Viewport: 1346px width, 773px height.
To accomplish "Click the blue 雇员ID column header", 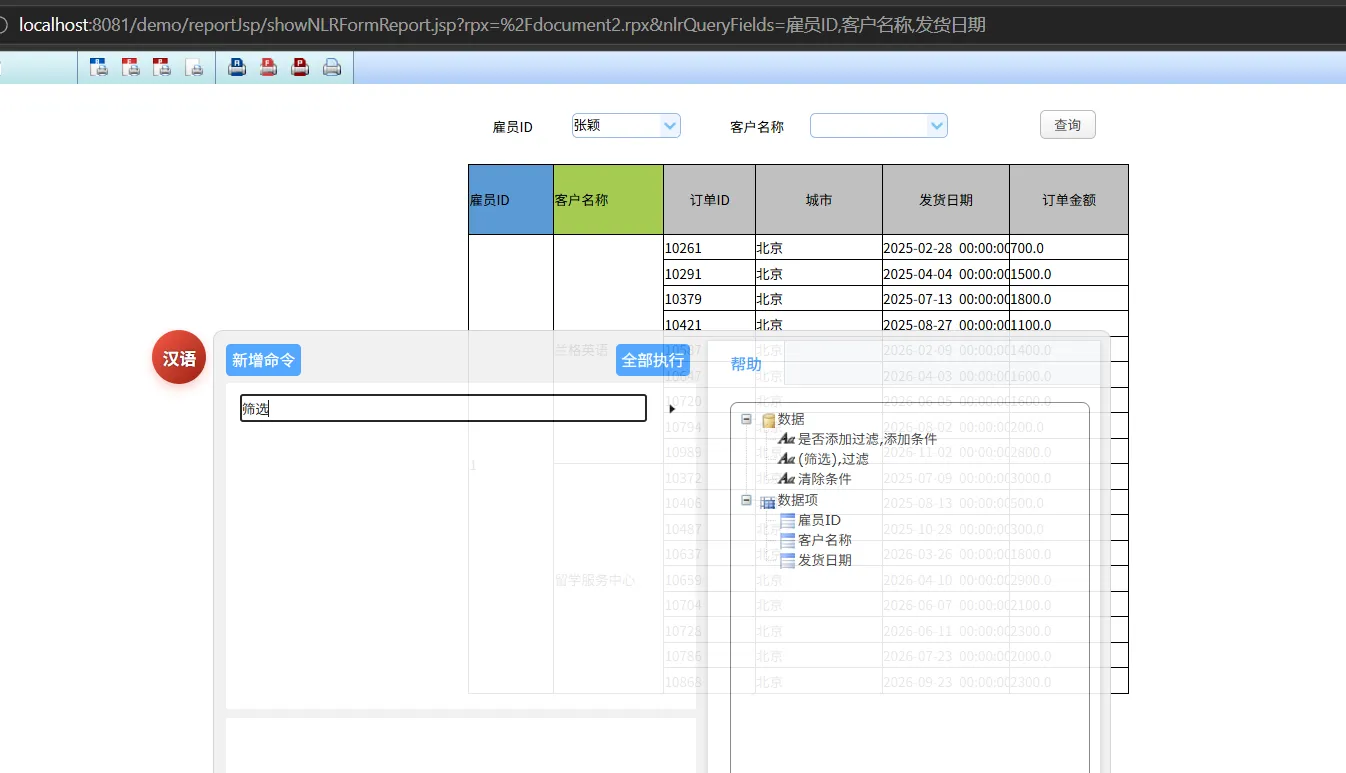I will 511,200.
